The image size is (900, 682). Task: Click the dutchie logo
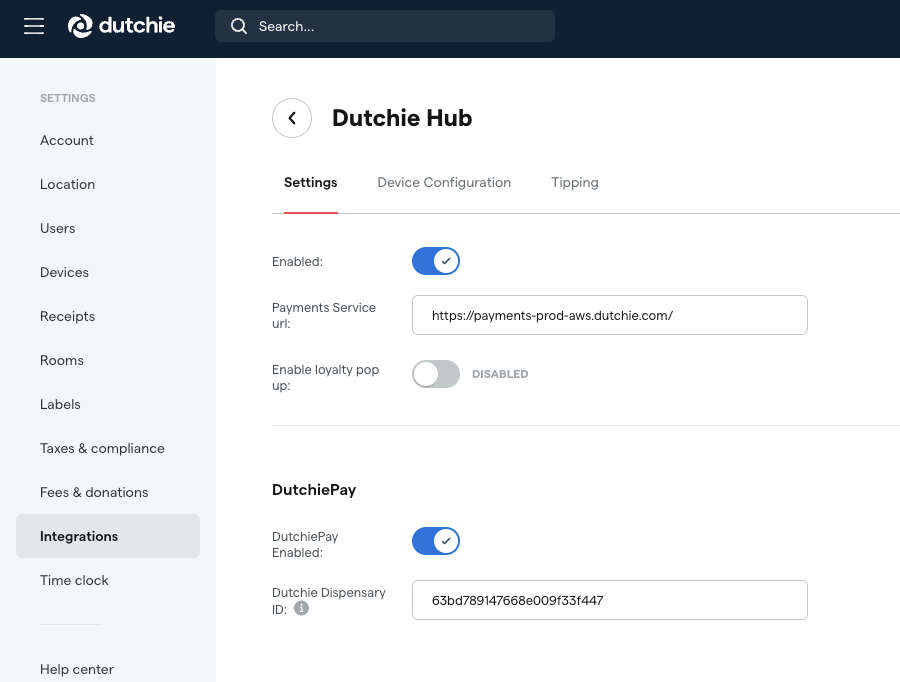[121, 26]
